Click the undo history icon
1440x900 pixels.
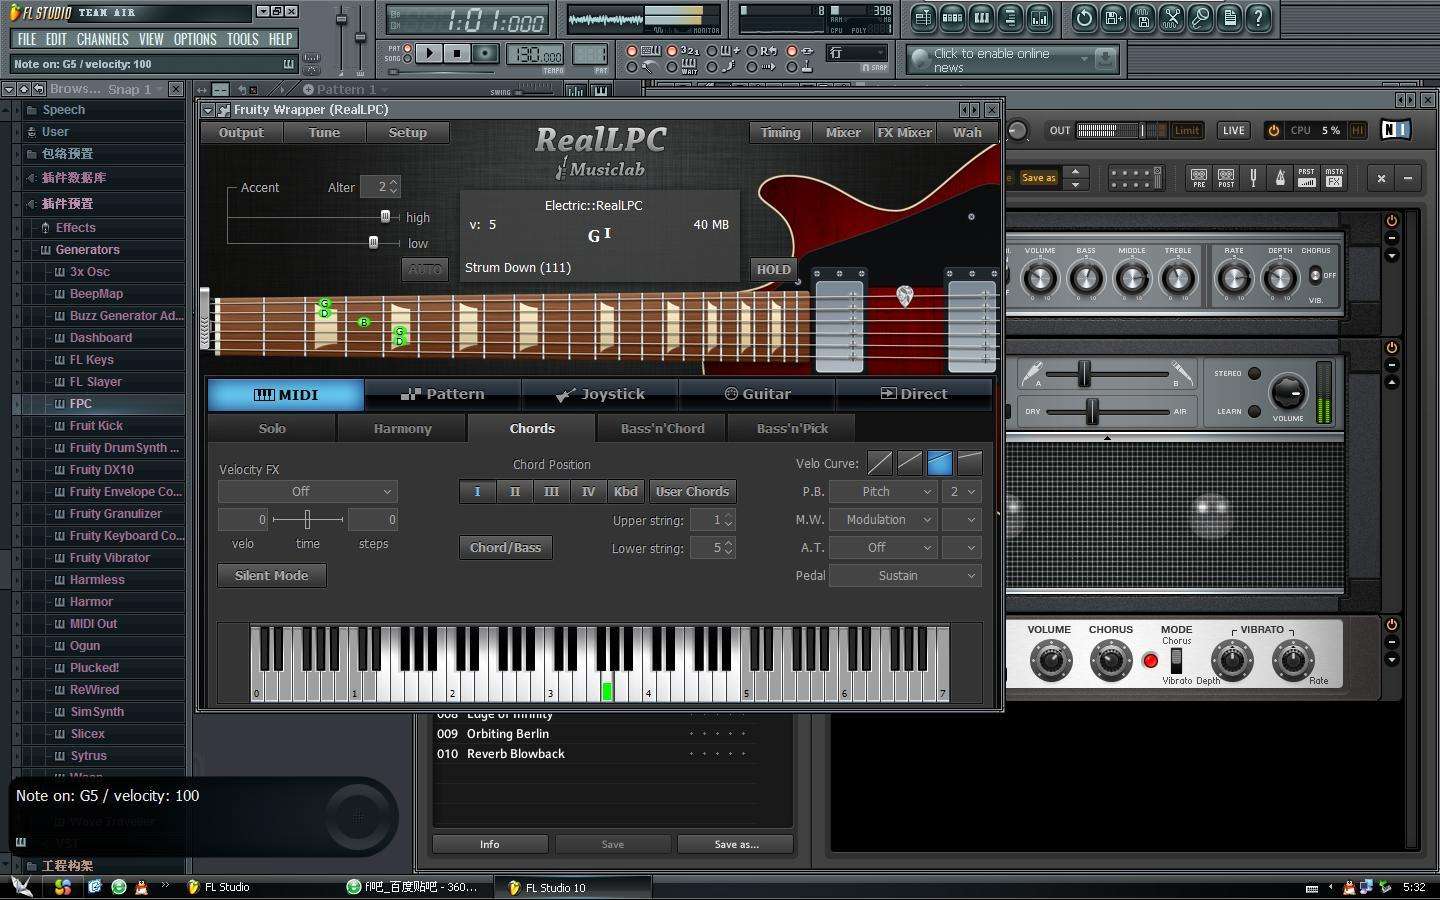(1084, 17)
